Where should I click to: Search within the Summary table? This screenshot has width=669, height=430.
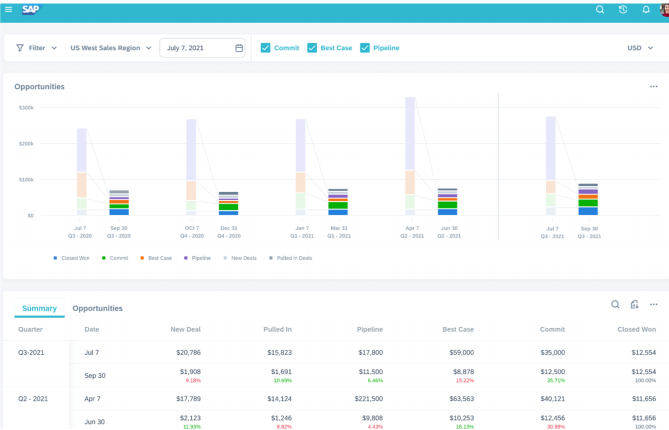tap(615, 304)
